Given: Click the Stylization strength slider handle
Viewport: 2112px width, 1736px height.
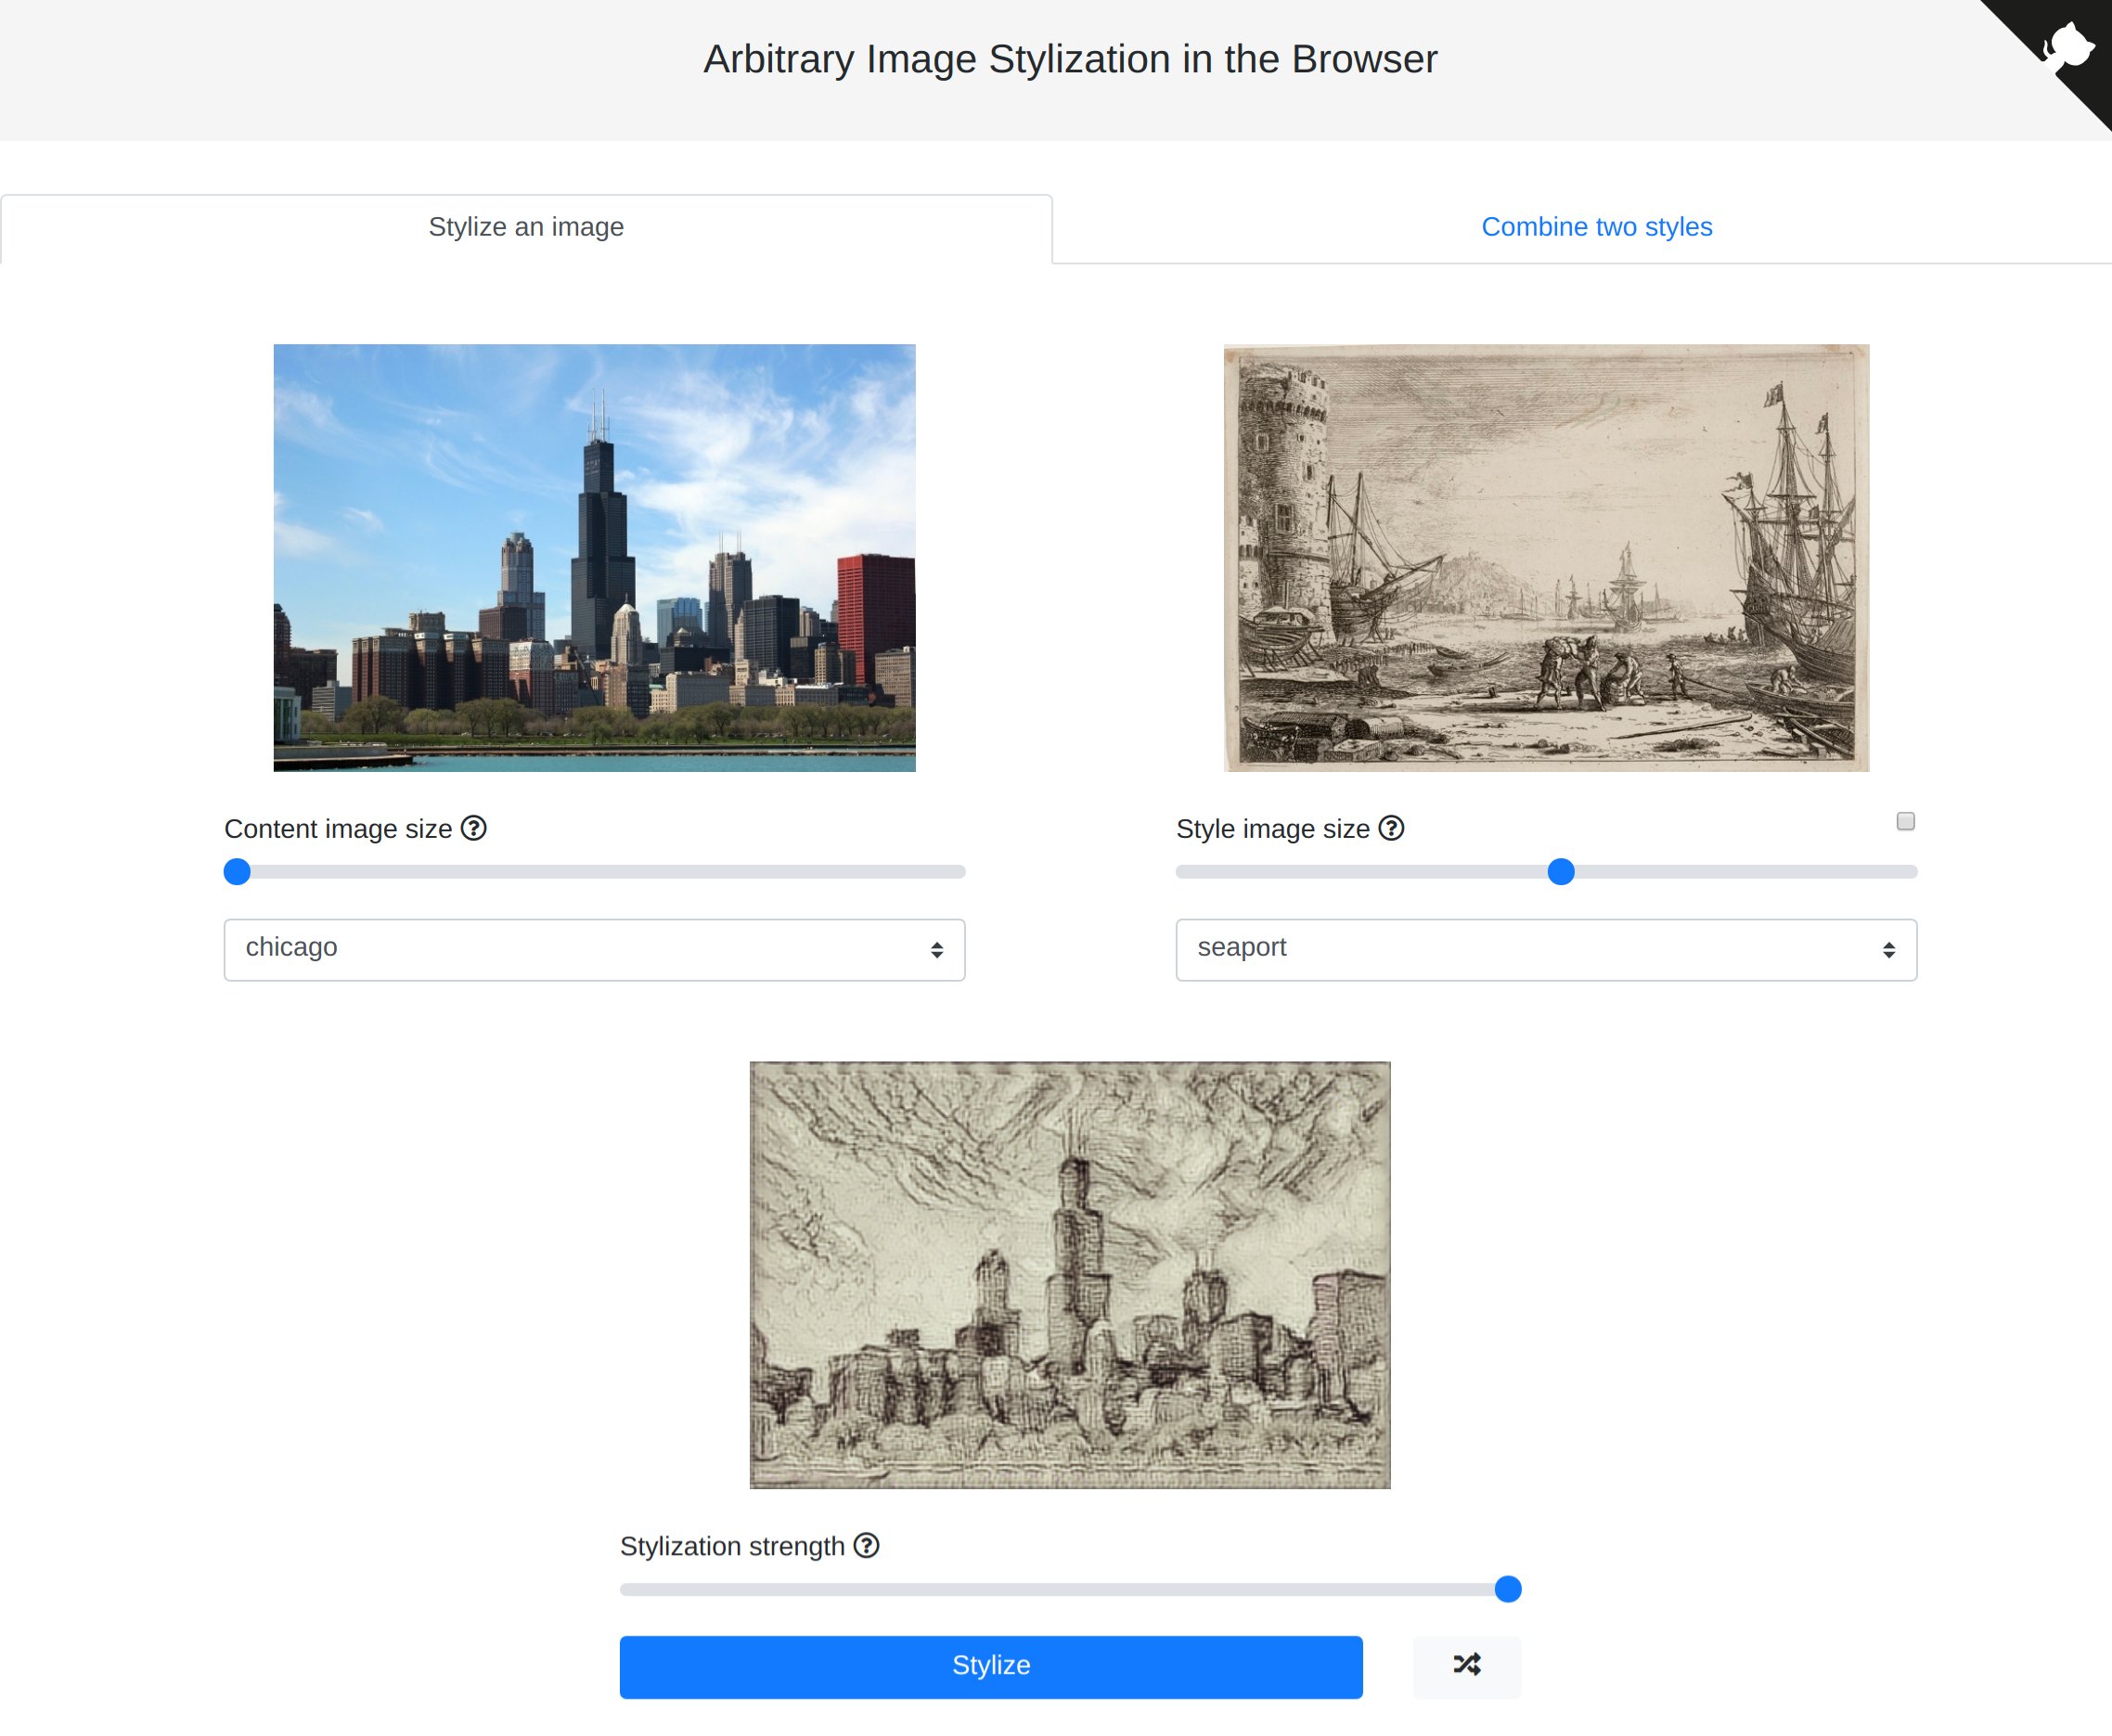Looking at the screenshot, I should 1508,1589.
